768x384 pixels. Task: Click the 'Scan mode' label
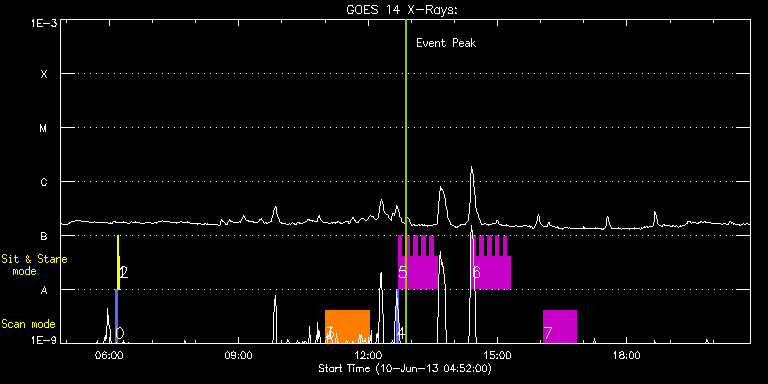click(x=28, y=324)
